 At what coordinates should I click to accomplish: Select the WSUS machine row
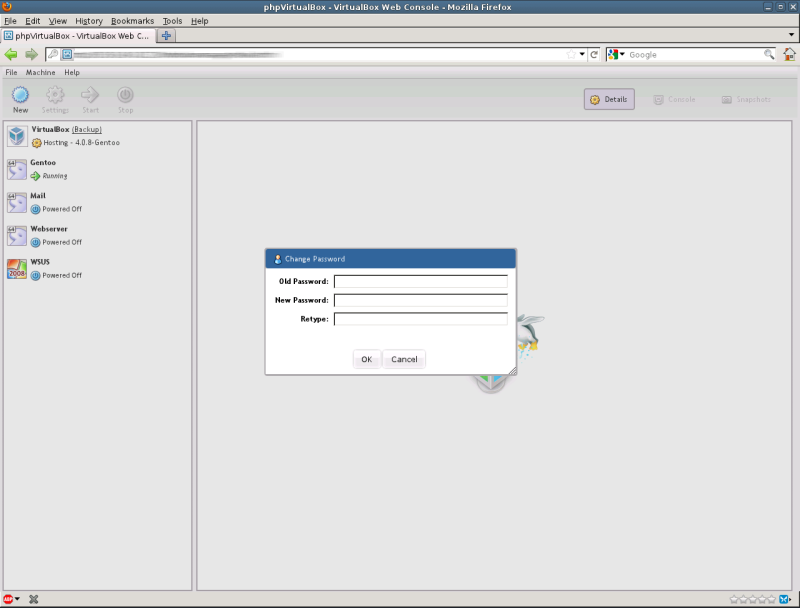[97, 268]
